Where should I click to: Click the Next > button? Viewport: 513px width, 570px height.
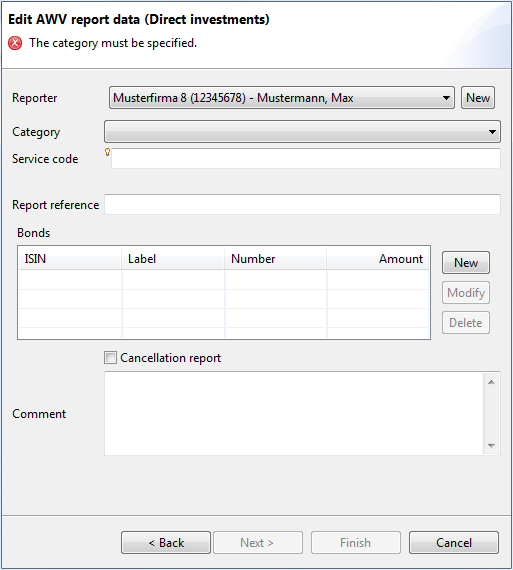tap(258, 543)
